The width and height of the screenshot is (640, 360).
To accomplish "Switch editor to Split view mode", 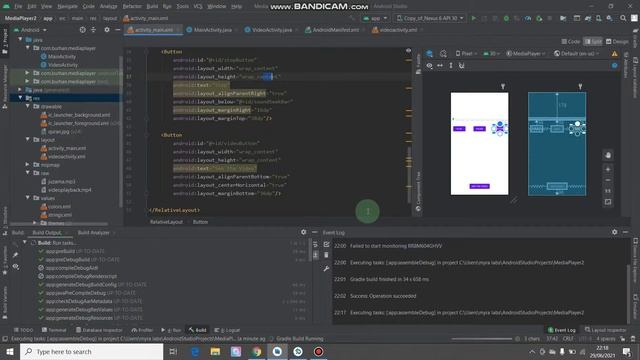I will point(593,41).
